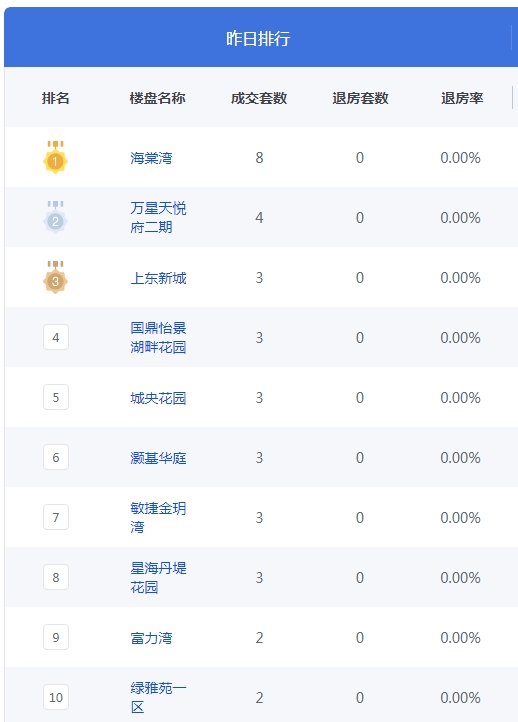This screenshot has width=518, height=722.
Task: Select the rank 5 number badge
Action: click(x=56, y=397)
